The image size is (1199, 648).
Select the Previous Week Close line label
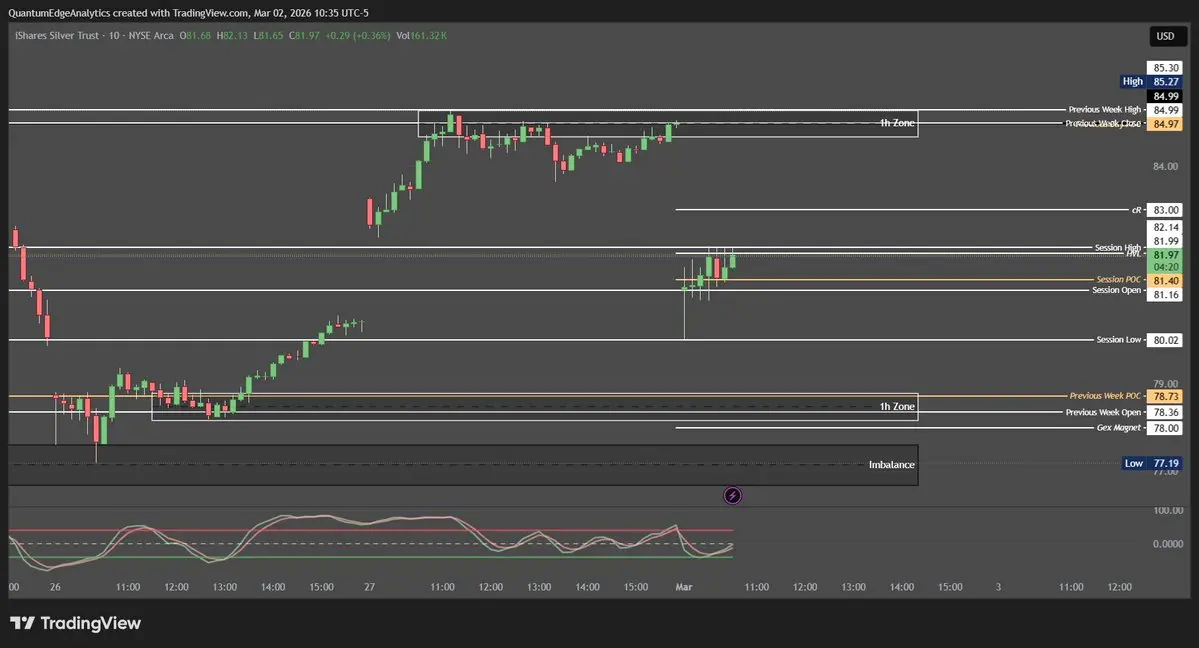click(x=1103, y=123)
